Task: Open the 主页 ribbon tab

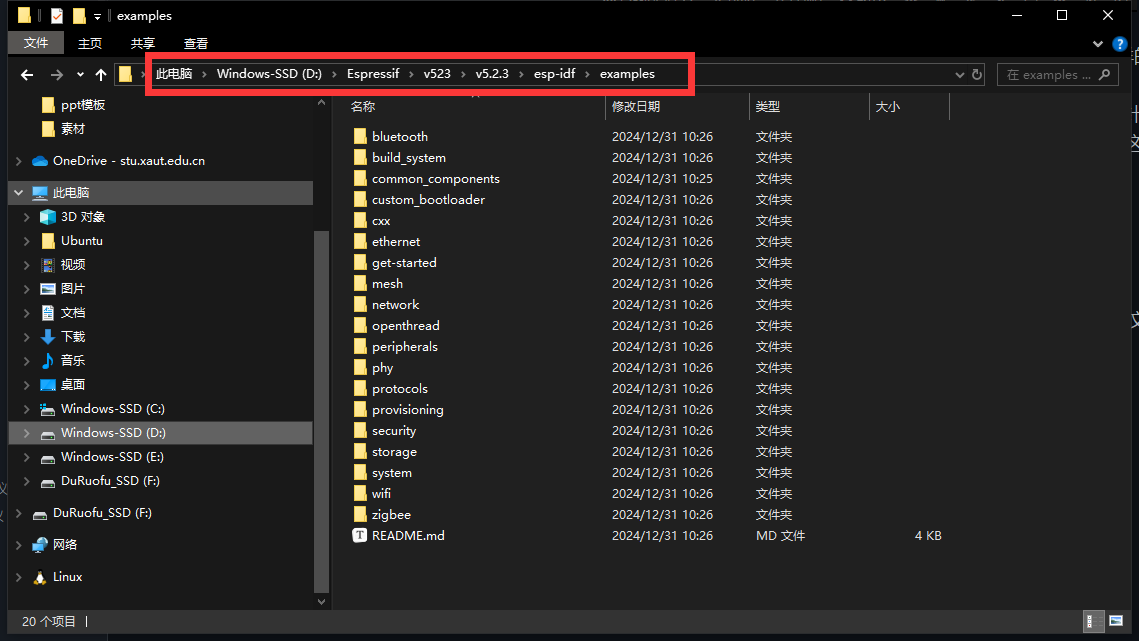Action: [90, 44]
